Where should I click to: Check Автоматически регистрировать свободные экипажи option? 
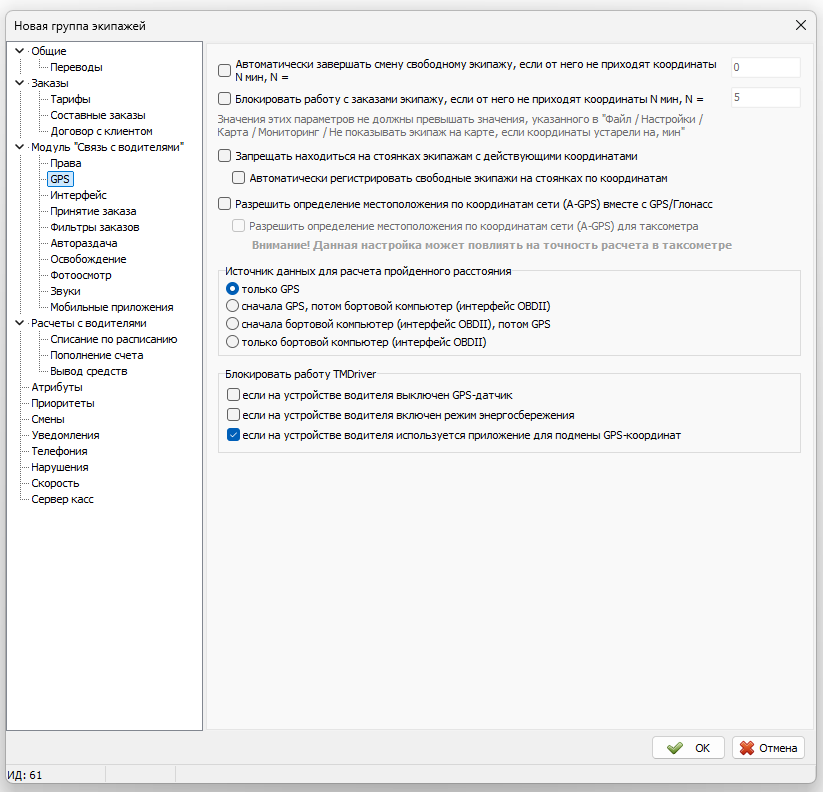pos(238,178)
